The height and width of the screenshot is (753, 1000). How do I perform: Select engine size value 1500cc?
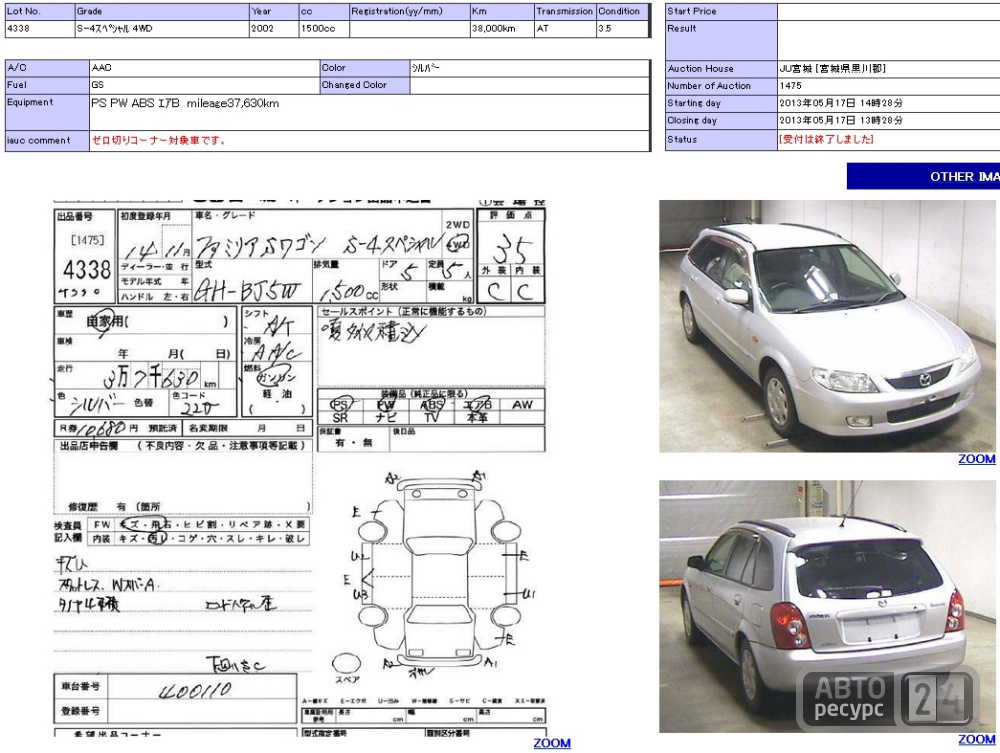point(318,29)
